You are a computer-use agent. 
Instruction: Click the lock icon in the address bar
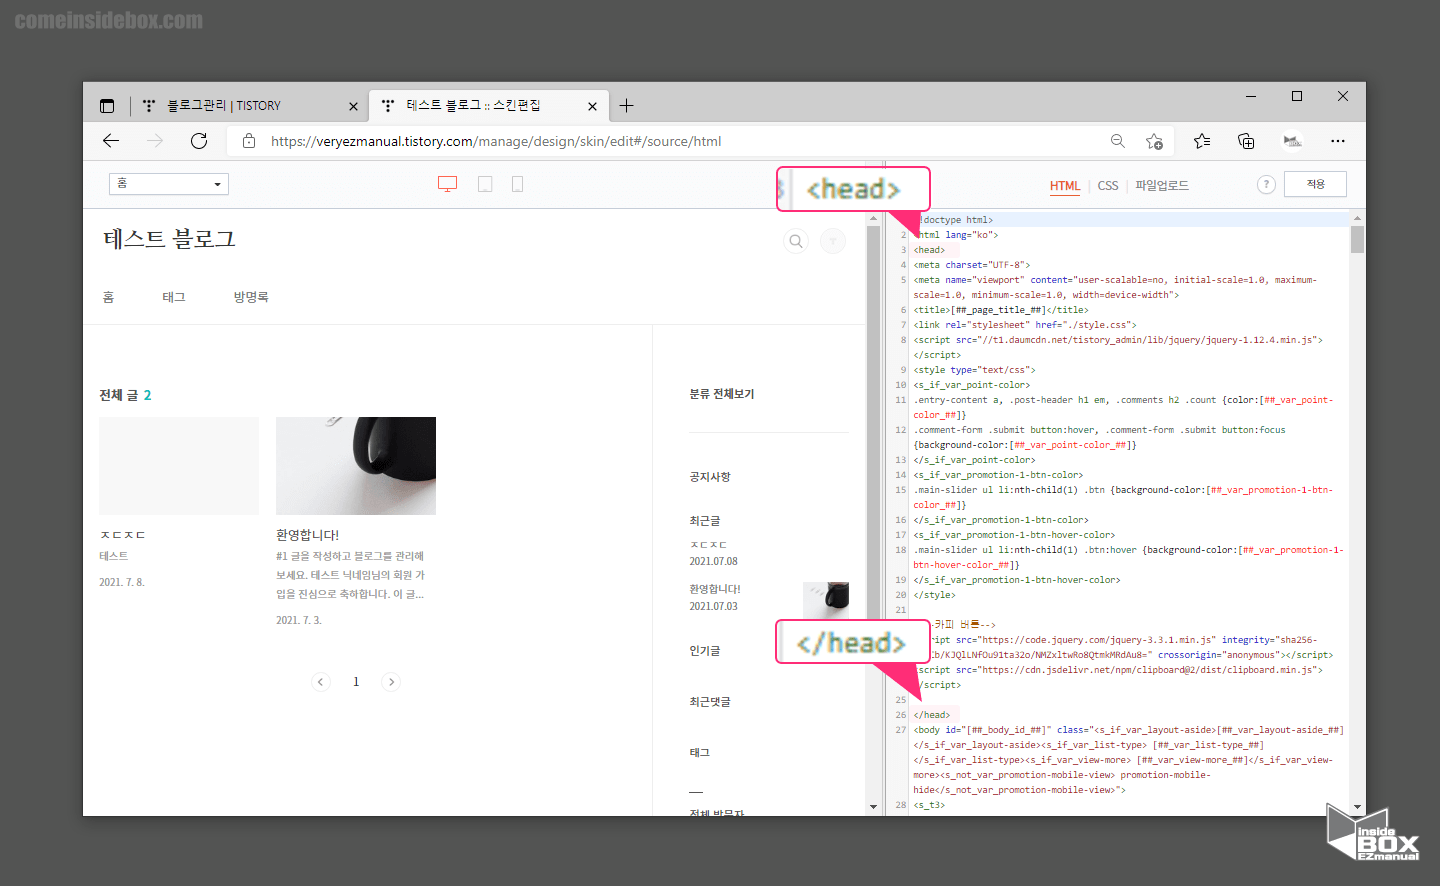[249, 141]
